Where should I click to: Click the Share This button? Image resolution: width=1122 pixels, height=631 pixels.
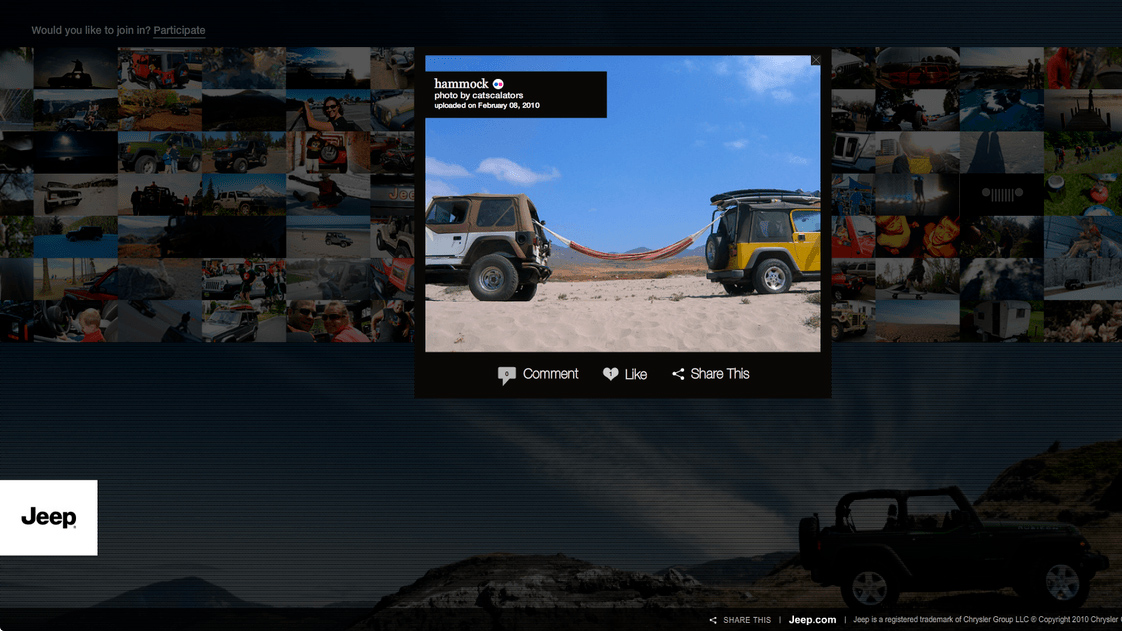click(718, 373)
